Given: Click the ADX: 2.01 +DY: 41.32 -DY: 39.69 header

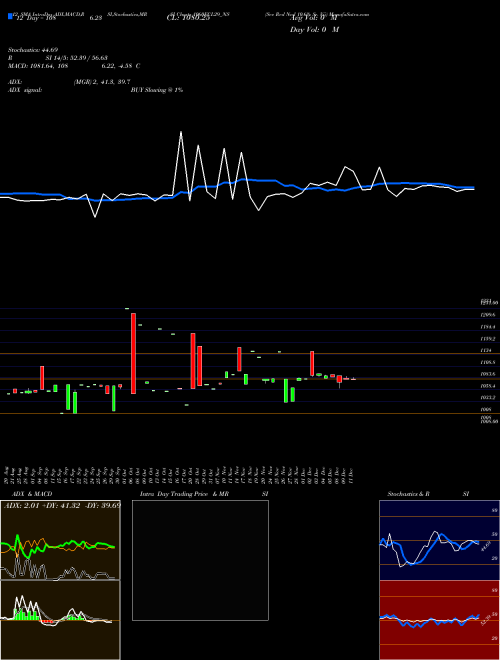Looking at the screenshot, I should pyautogui.click(x=62, y=505).
